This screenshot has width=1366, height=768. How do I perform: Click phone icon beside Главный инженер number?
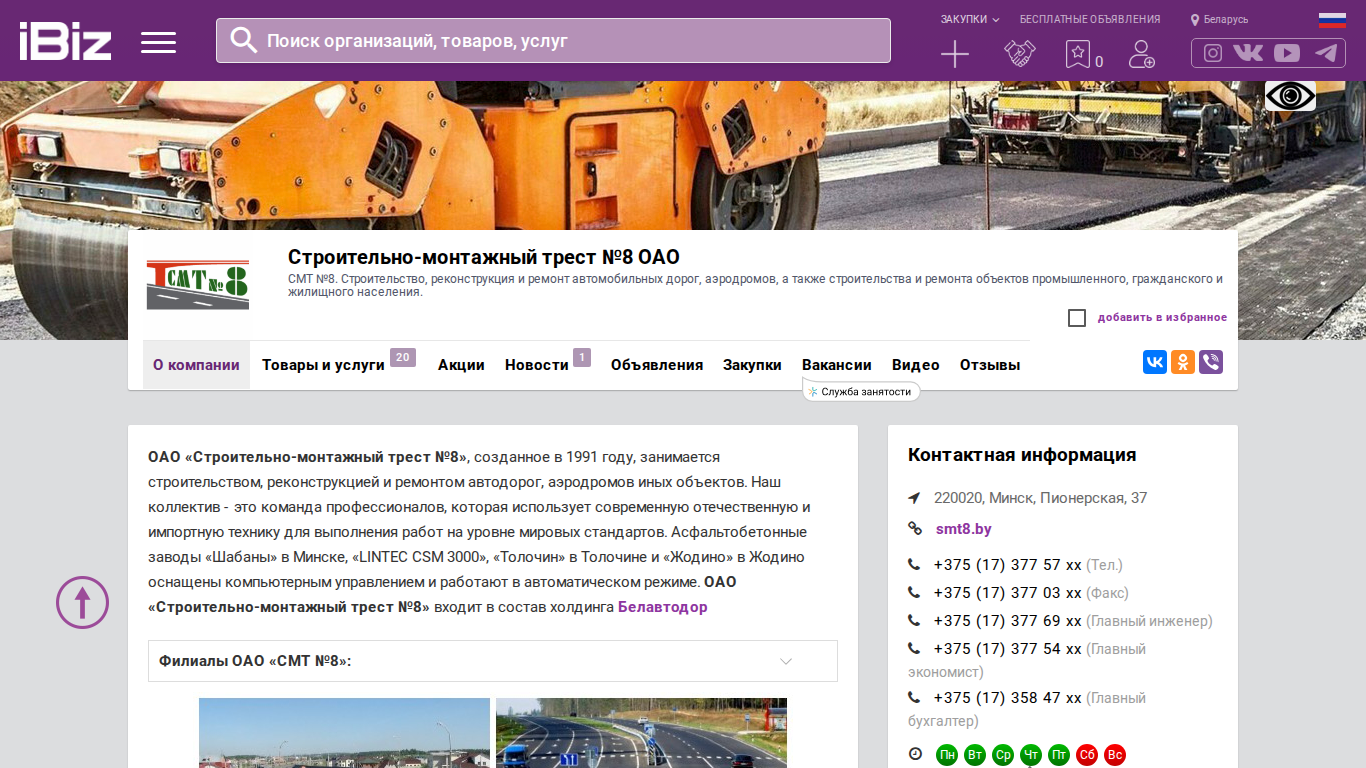pyautogui.click(x=914, y=621)
